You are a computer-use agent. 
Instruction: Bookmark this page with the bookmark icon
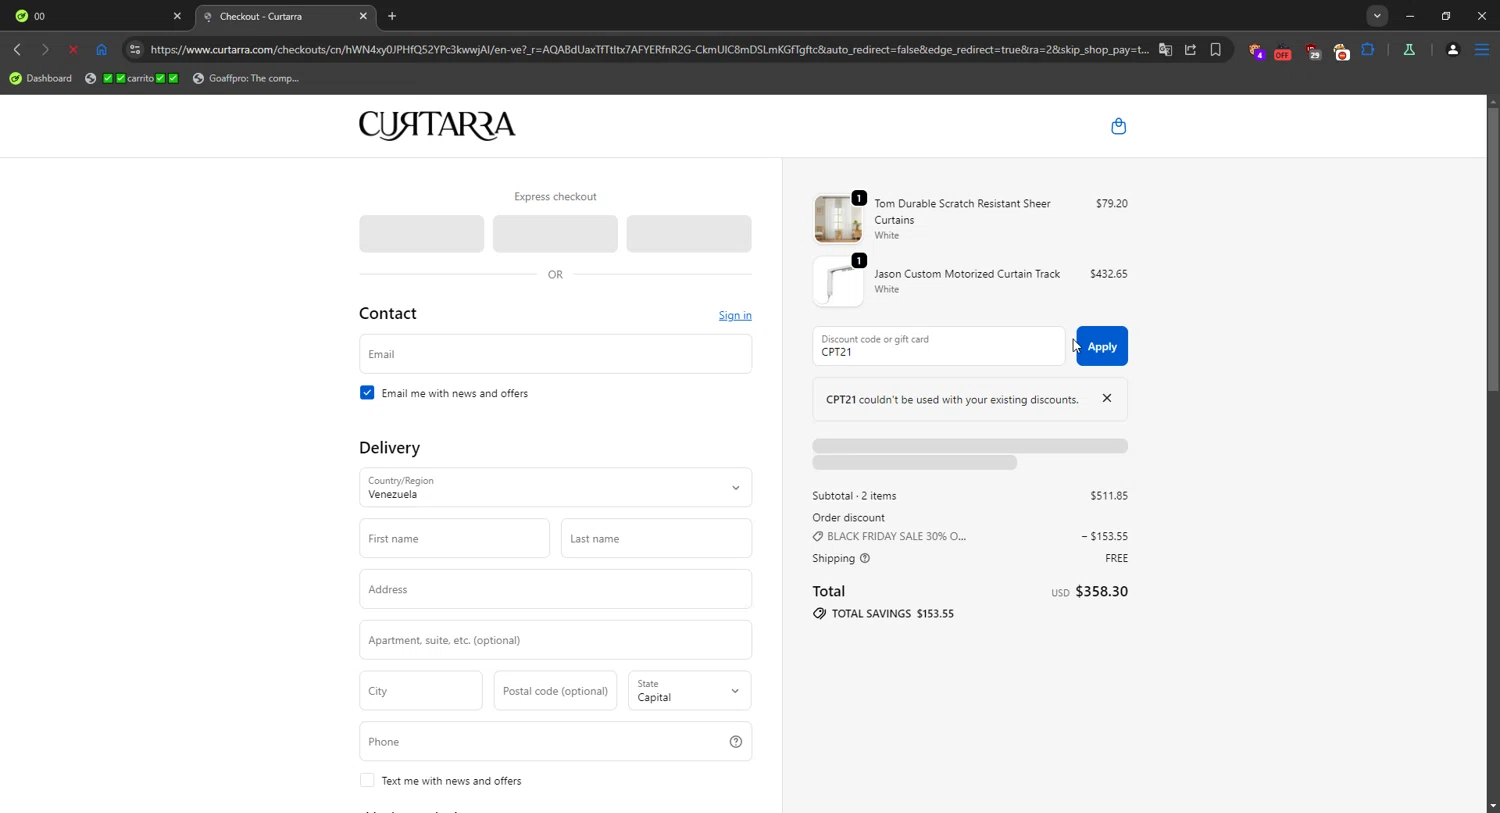[x=1215, y=49]
